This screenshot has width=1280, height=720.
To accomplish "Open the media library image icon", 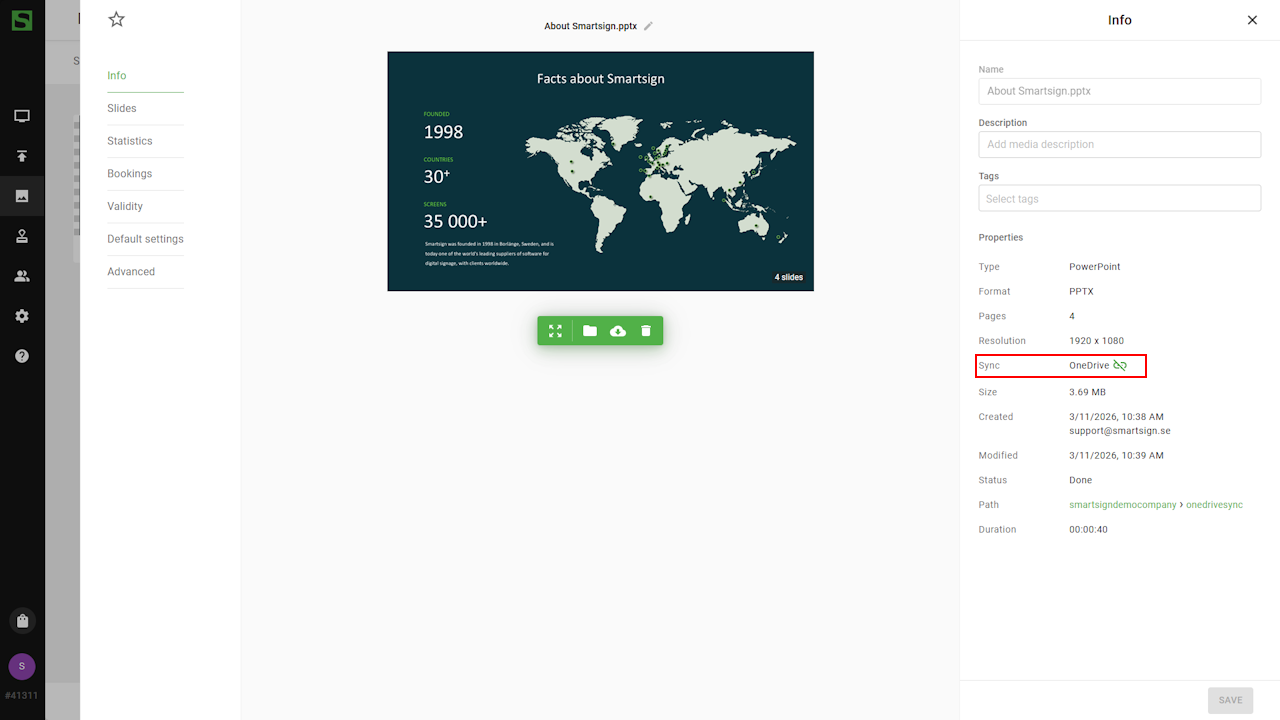I will 22,196.
